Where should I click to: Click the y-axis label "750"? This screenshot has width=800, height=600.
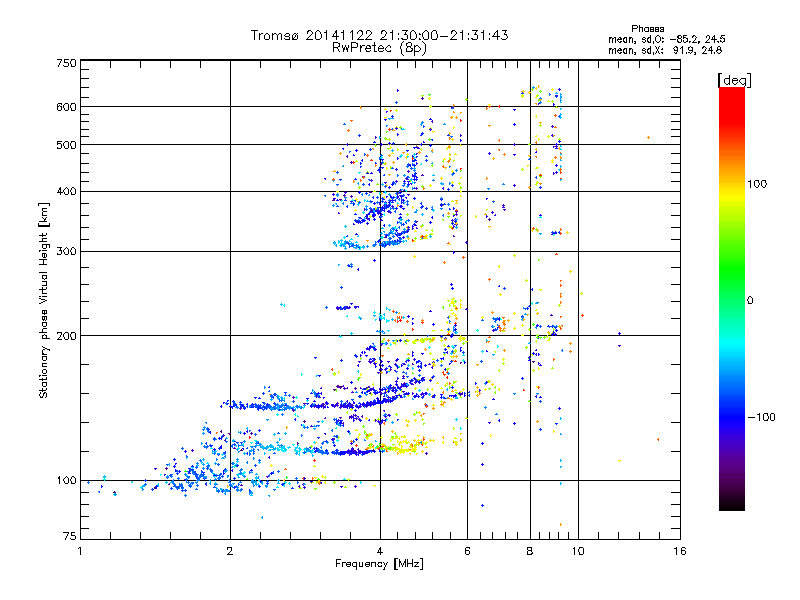[x=66, y=63]
